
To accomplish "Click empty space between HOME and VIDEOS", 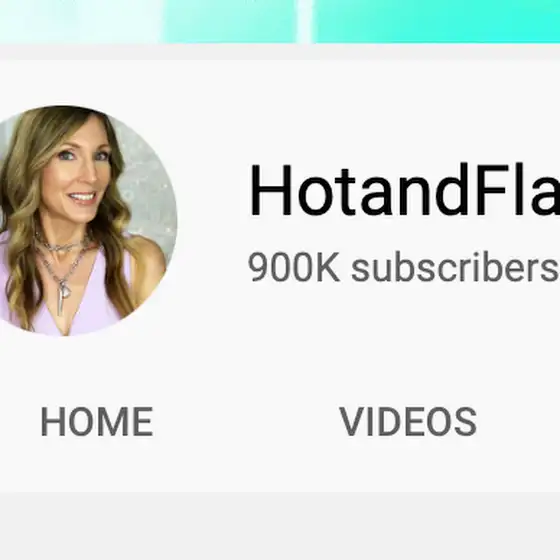I will pyautogui.click(x=246, y=421).
